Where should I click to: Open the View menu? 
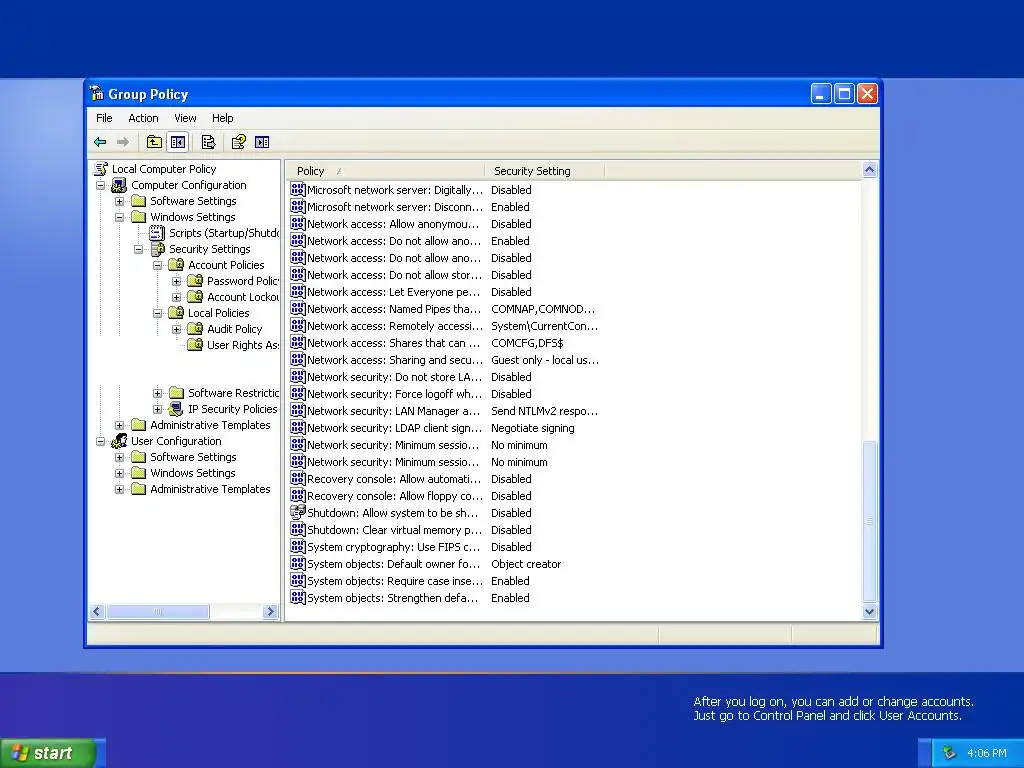coord(185,118)
